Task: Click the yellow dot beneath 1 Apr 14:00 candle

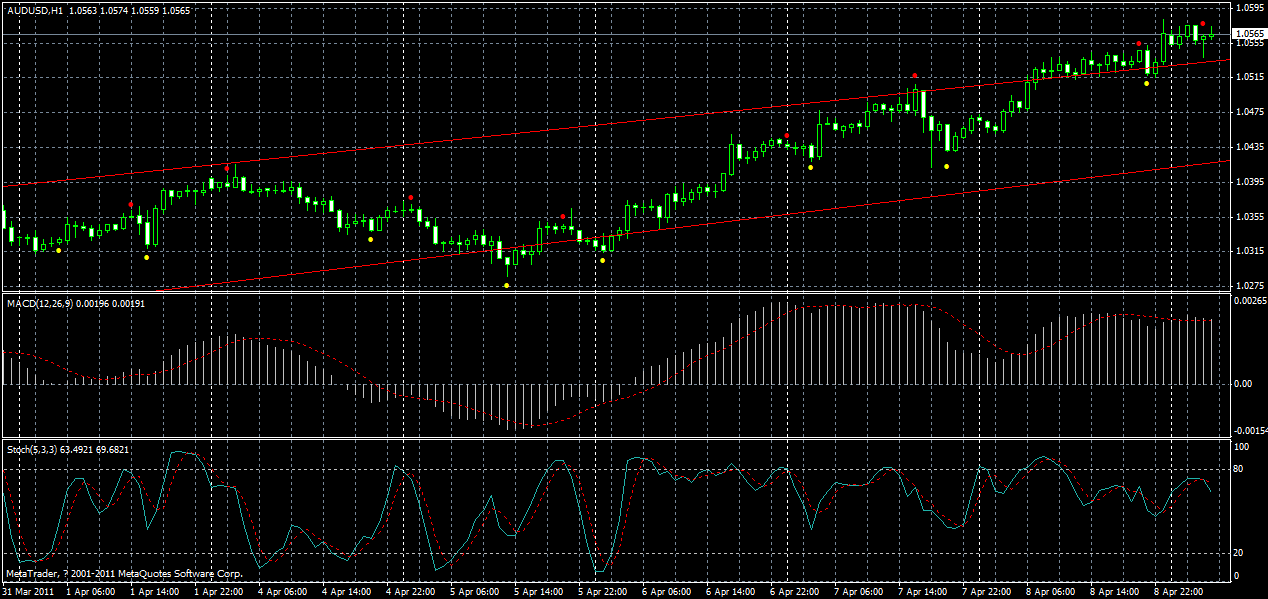Action: [x=146, y=257]
